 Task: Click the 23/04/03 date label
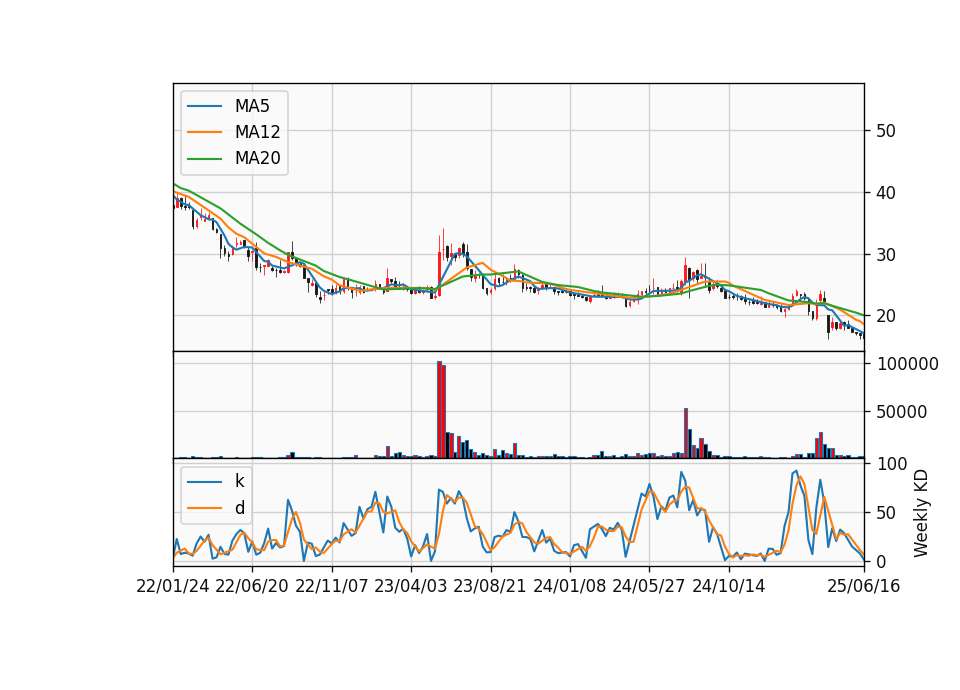tap(410, 587)
